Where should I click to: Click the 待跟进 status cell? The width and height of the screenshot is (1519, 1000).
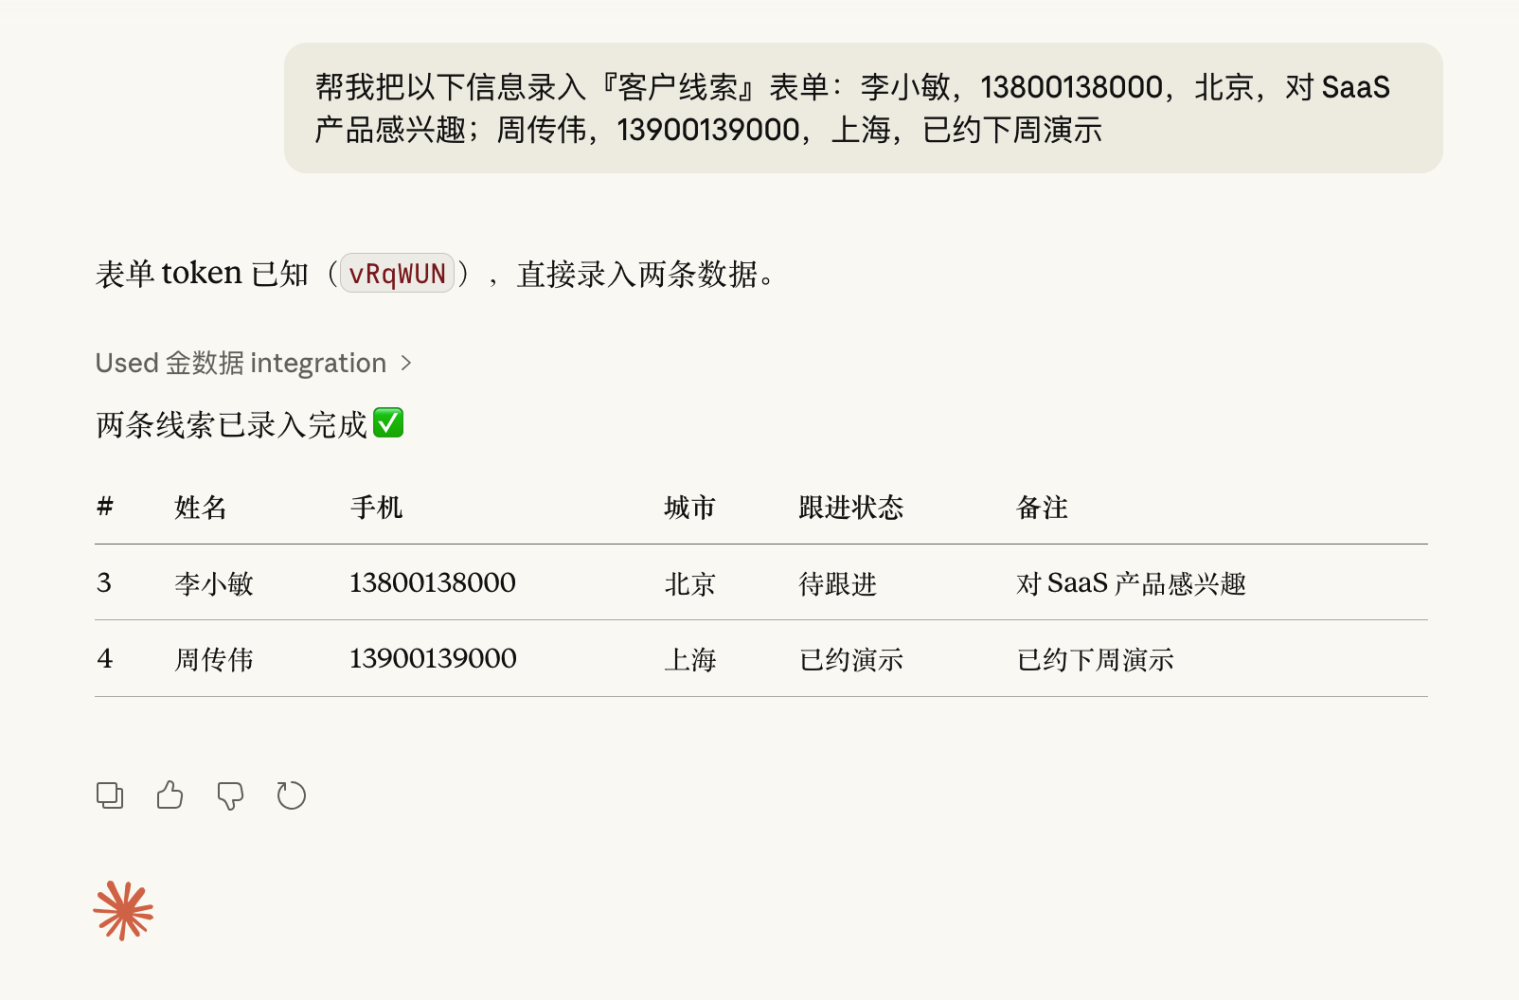[837, 584]
